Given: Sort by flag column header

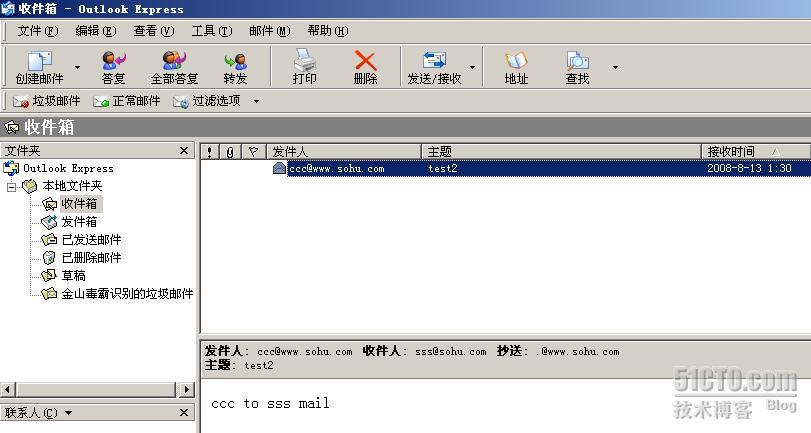Looking at the screenshot, I should (253, 152).
